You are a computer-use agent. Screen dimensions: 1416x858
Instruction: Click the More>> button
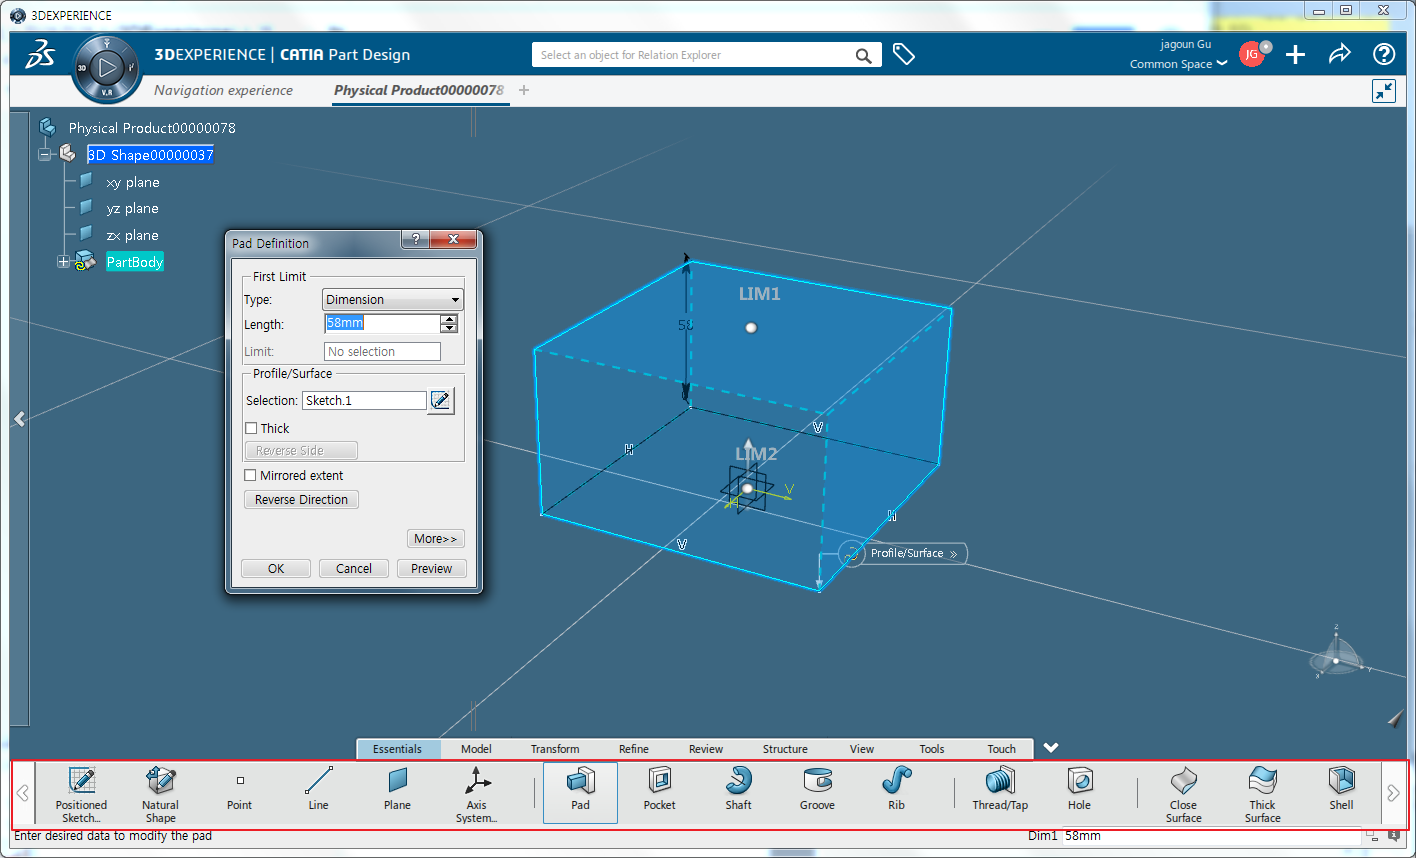click(x=436, y=538)
